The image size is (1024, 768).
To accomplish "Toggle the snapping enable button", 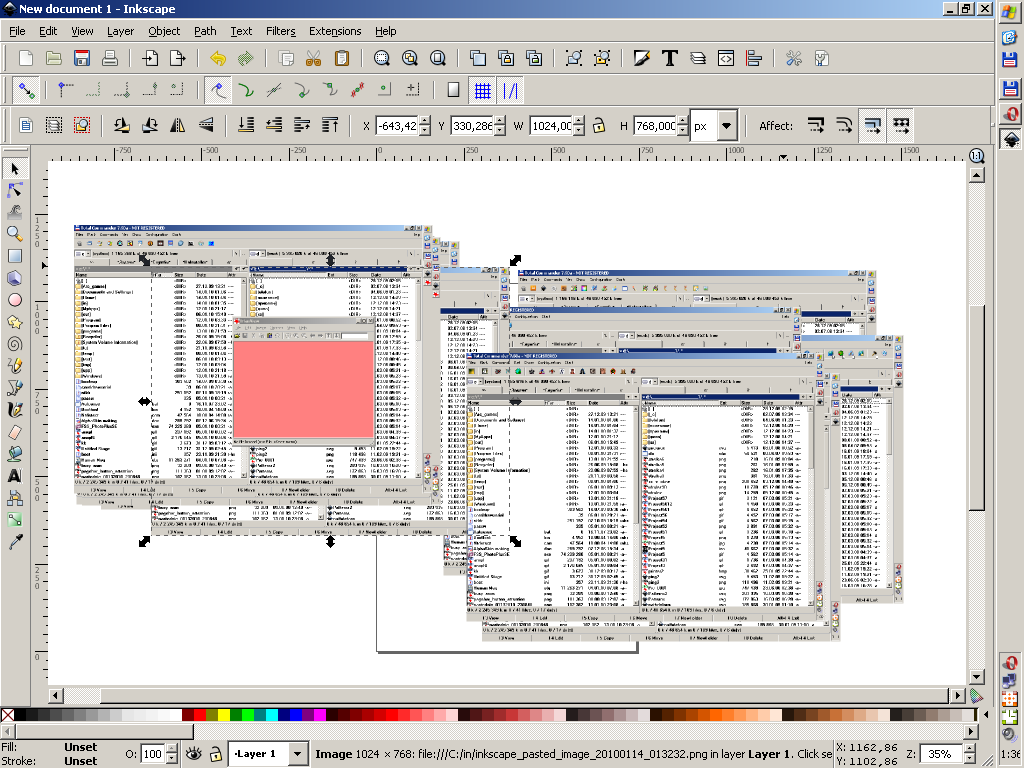I will (26, 90).
